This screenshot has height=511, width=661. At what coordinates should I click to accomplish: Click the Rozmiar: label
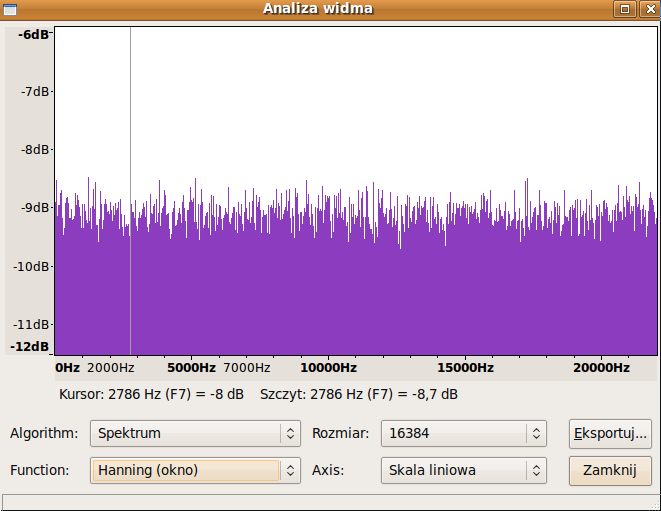[341, 433]
